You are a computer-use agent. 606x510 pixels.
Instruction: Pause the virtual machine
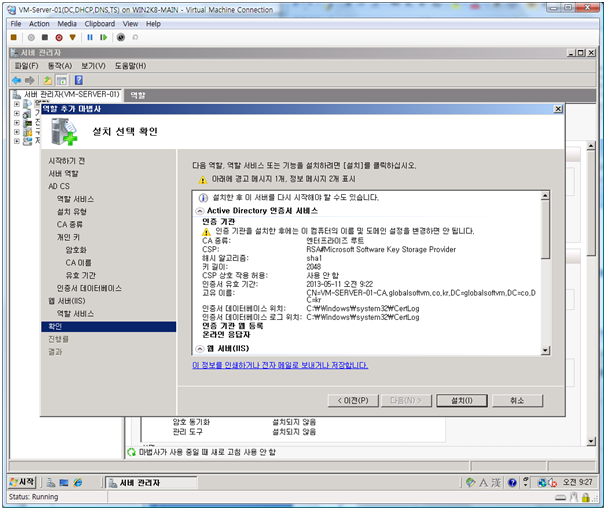tap(90, 37)
